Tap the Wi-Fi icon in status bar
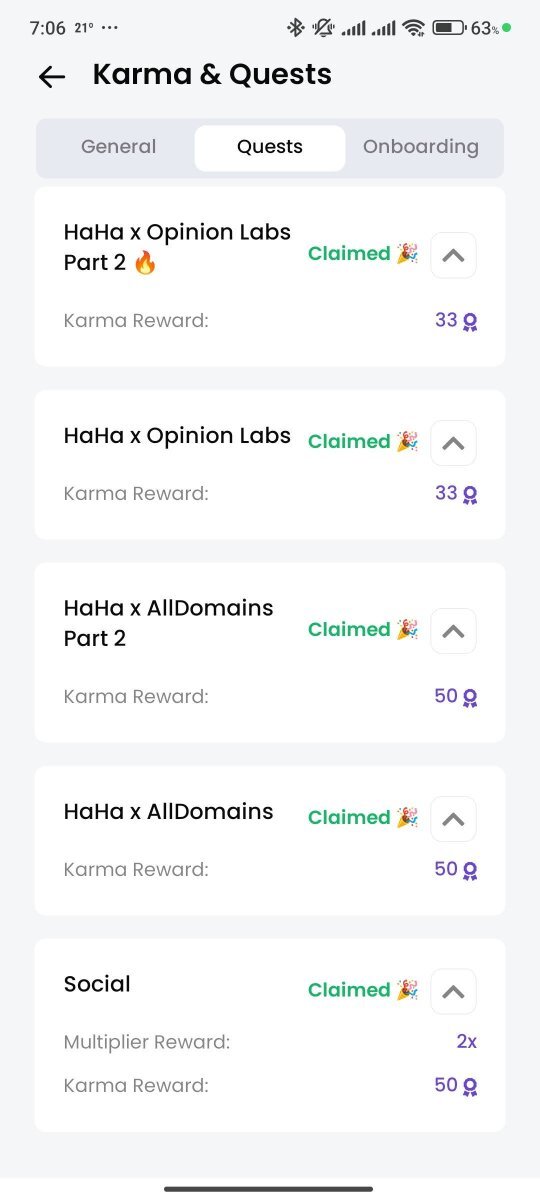540x1200 pixels. (413, 28)
